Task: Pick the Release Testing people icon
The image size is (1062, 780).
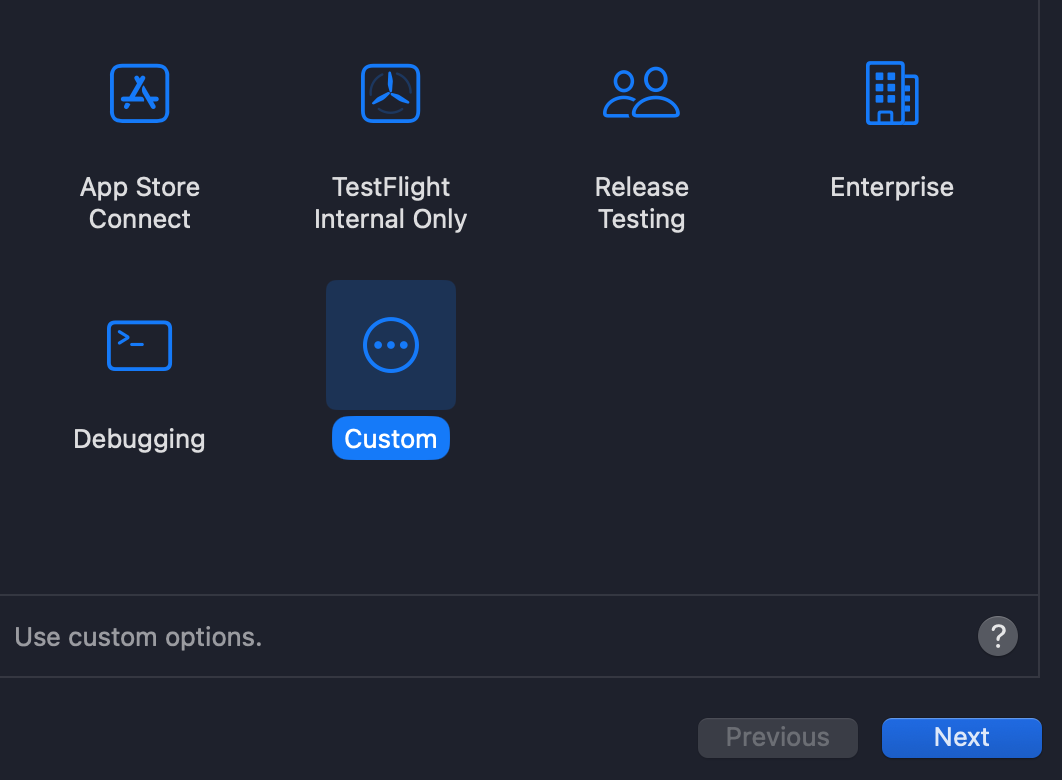Action: [641, 93]
